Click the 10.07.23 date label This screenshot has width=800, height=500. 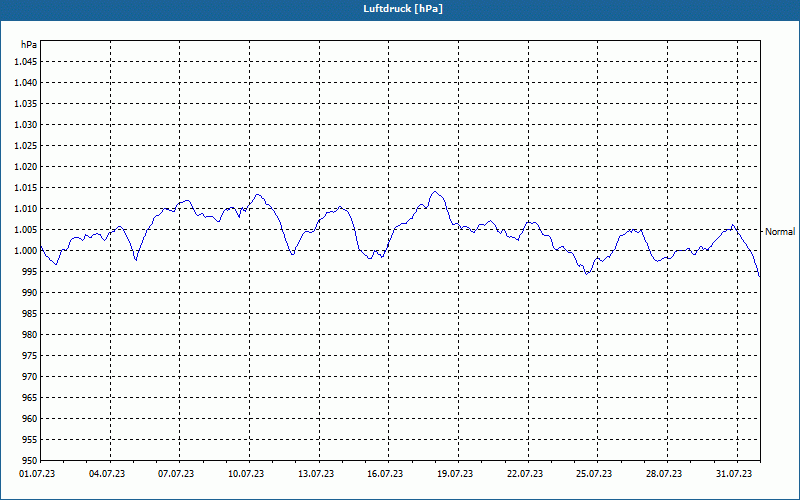[246, 474]
